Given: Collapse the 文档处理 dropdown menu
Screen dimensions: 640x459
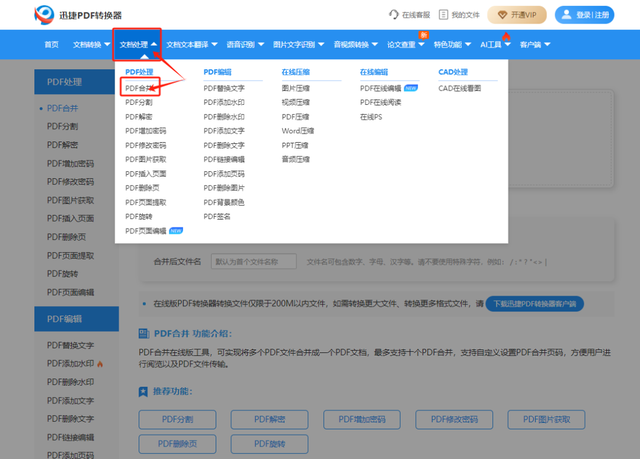Looking at the screenshot, I should (x=138, y=44).
